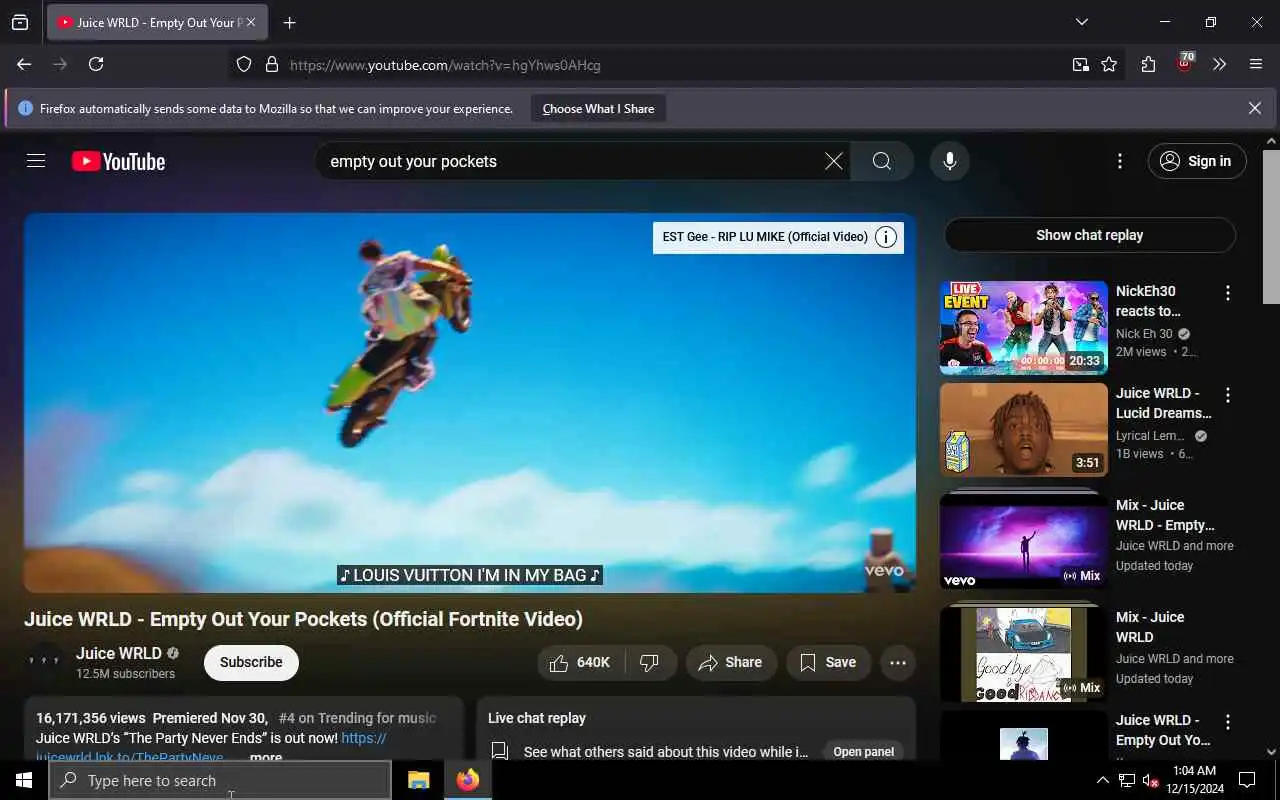The width and height of the screenshot is (1280, 800).
Task: Open the Windows Start menu
Action: point(23,780)
